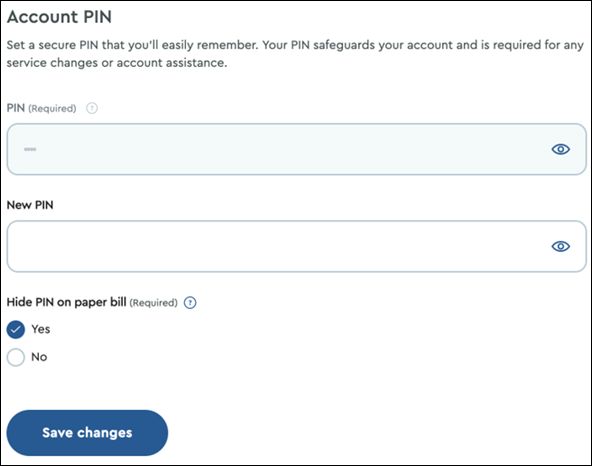
Task: Click '(Required)' text next to PIN label
Action: click(x=52, y=109)
